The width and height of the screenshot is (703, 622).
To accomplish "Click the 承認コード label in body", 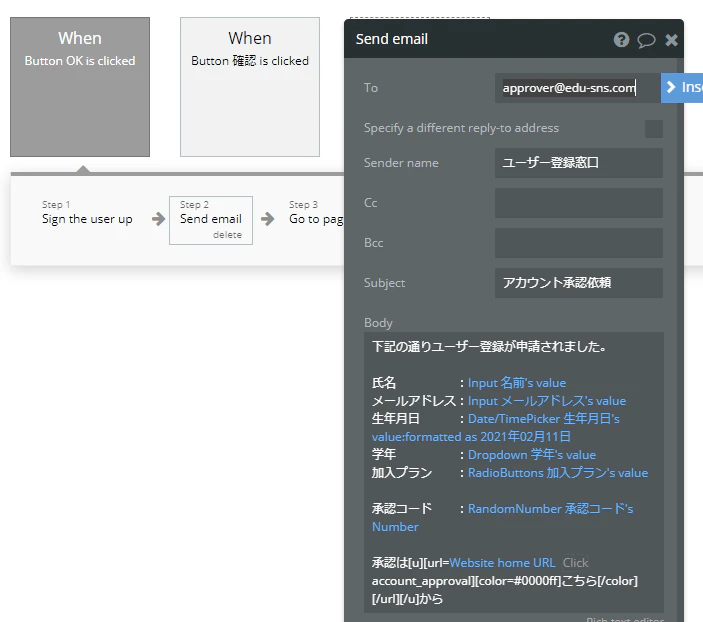I will (x=402, y=509).
